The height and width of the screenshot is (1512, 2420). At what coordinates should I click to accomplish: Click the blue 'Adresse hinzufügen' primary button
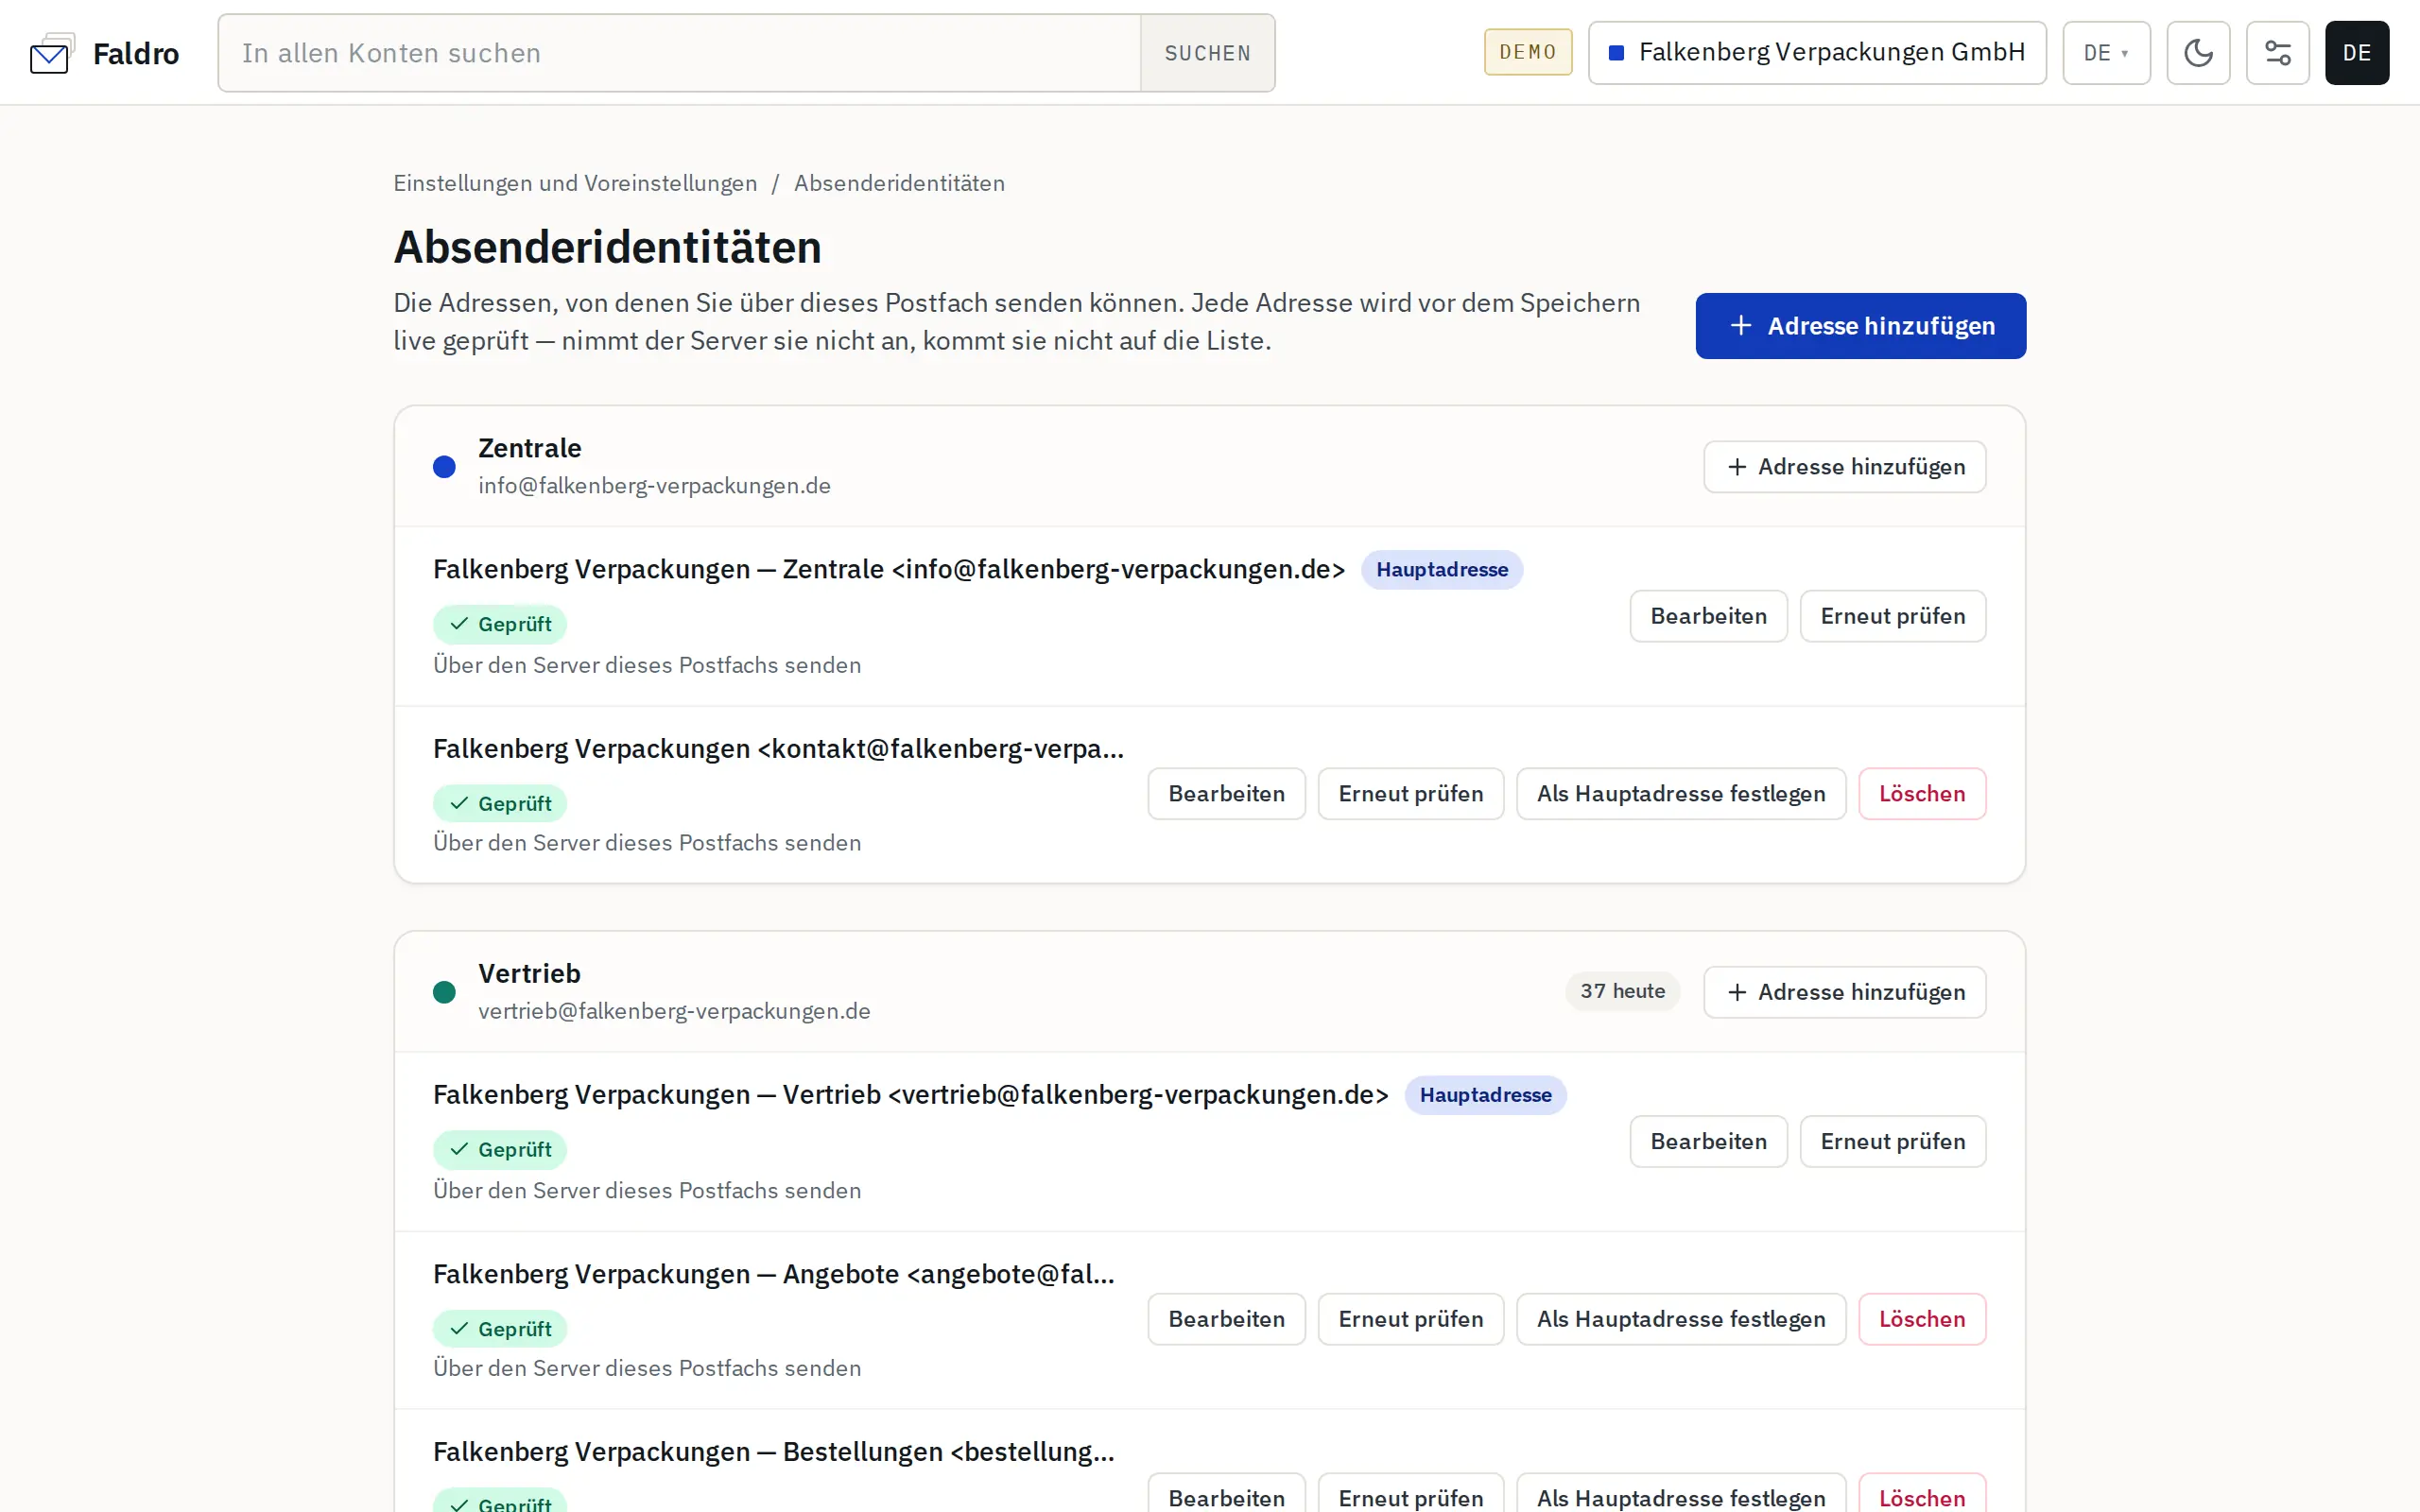pos(1860,326)
